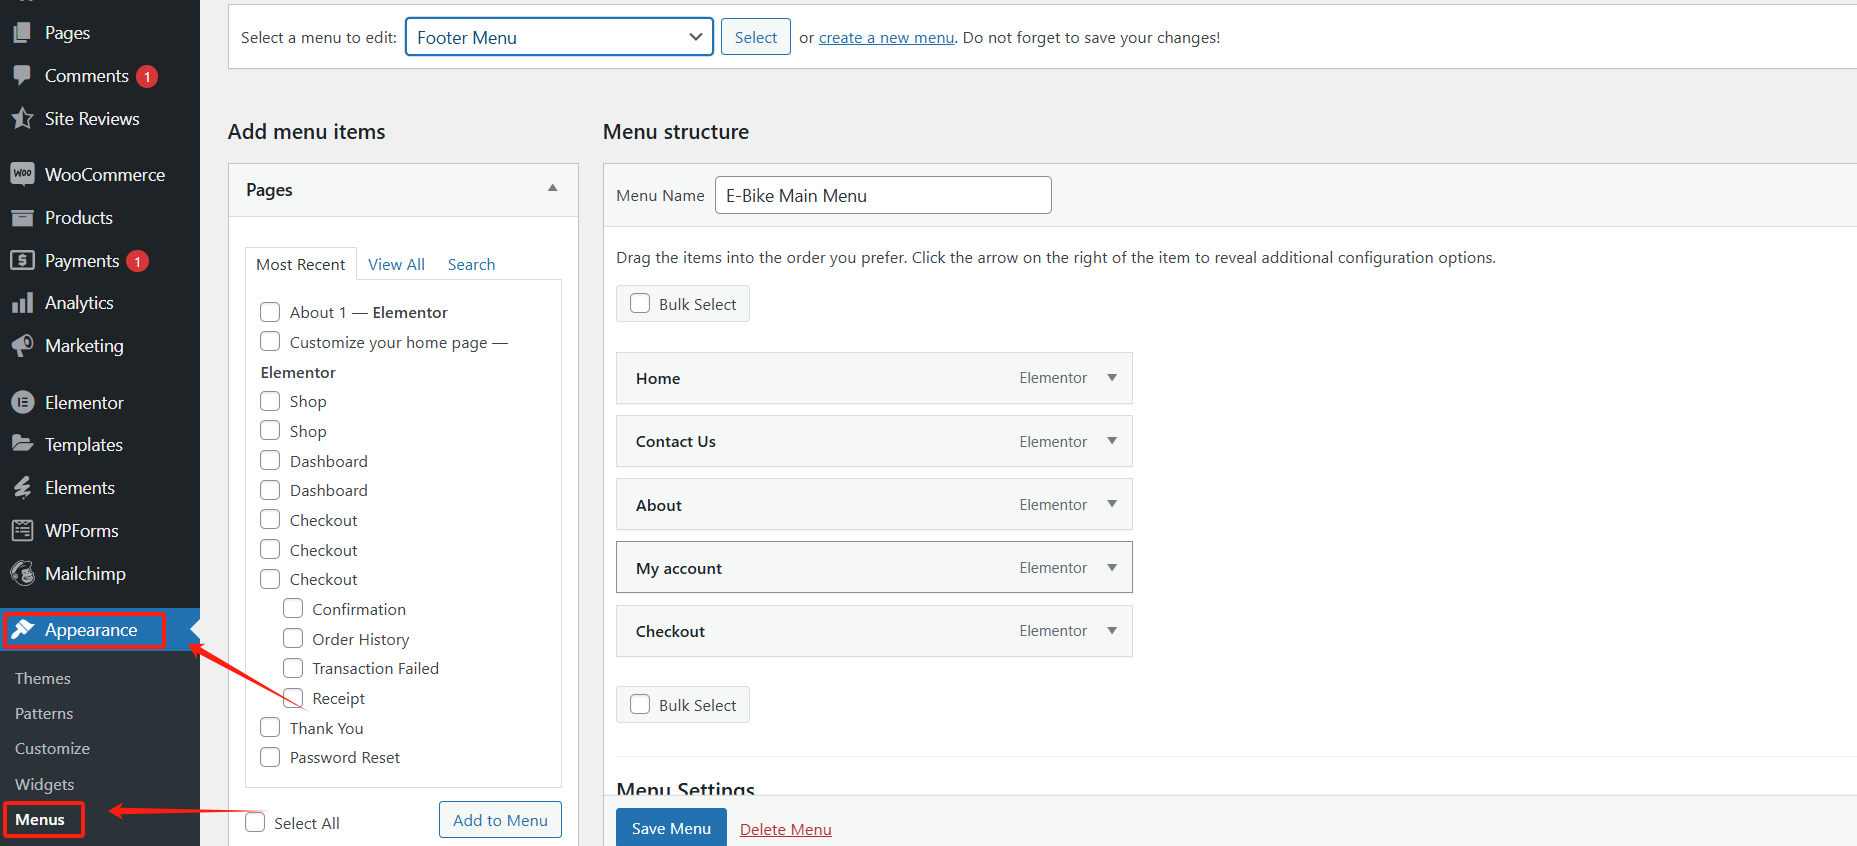Click the Menu Name input field
The image size is (1857, 846).
click(883, 195)
